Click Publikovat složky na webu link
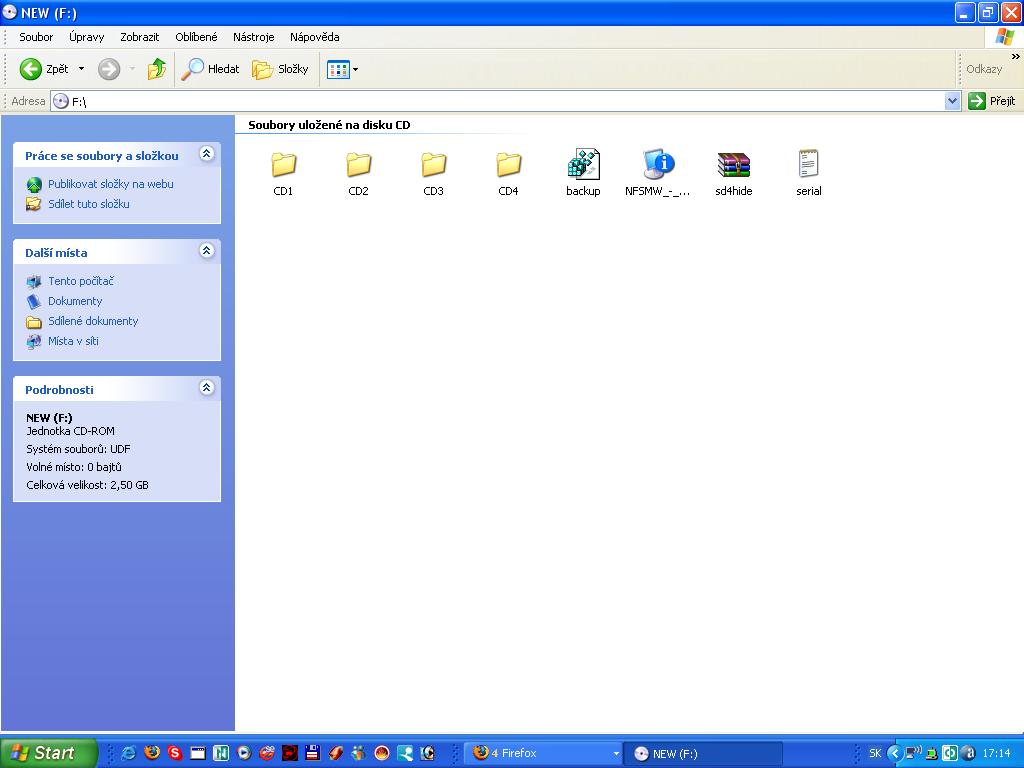Viewport: 1024px width, 768px height. click(110, 184)
